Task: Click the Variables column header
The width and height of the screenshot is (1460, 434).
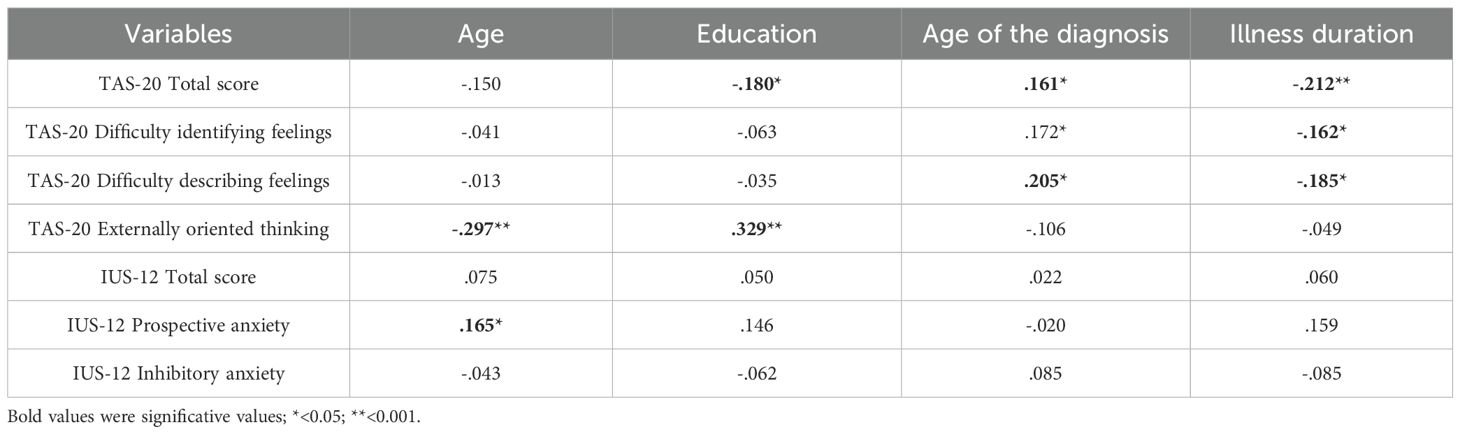Action: coord(178,34)
